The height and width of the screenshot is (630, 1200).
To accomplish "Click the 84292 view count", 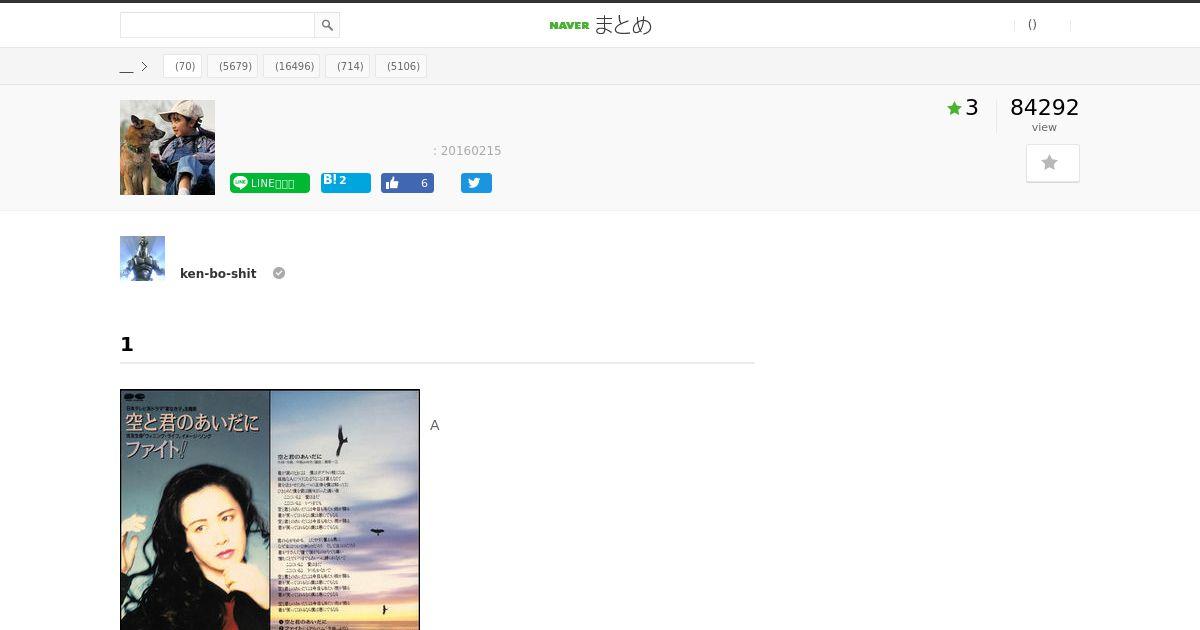I will click(1044, 108).
